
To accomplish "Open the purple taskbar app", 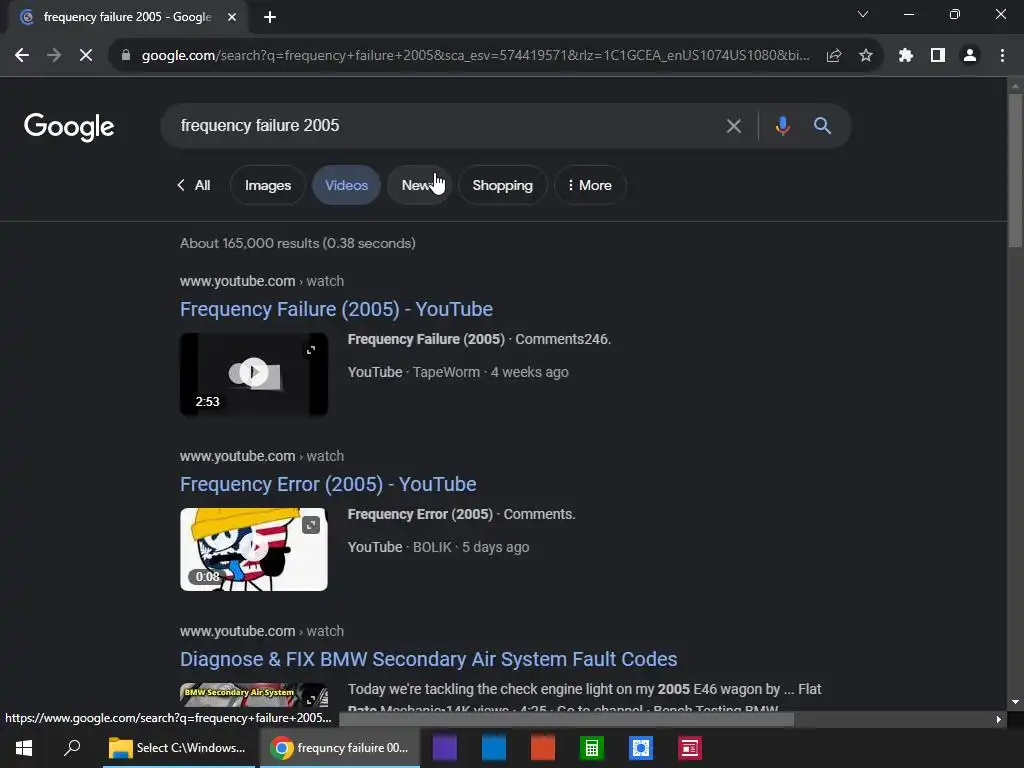I will pos(445,748).
